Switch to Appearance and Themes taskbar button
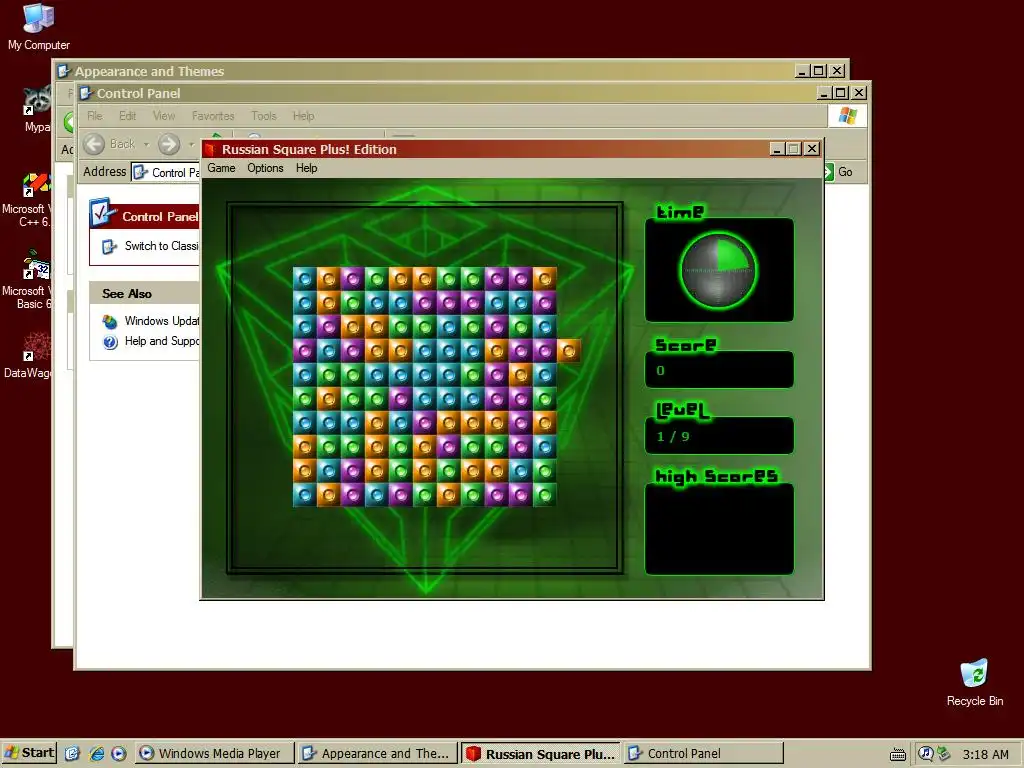The width and height of the screenshot is (1024, 768). tap(377, 754)
